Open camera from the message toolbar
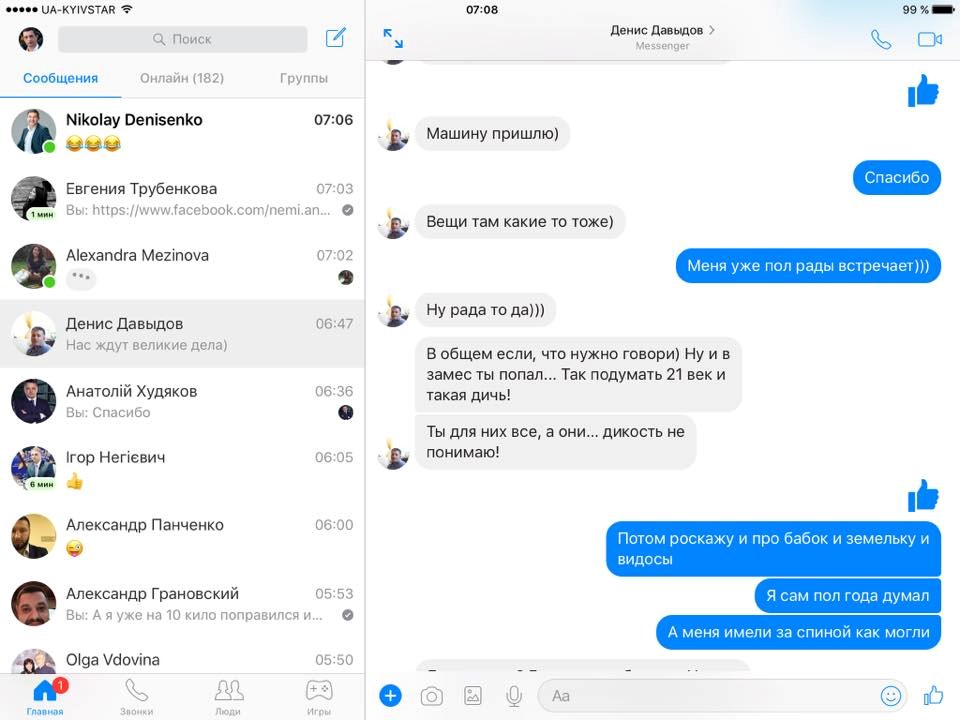The width and height of the screenshot is (960, 720). tap(431, 696)
